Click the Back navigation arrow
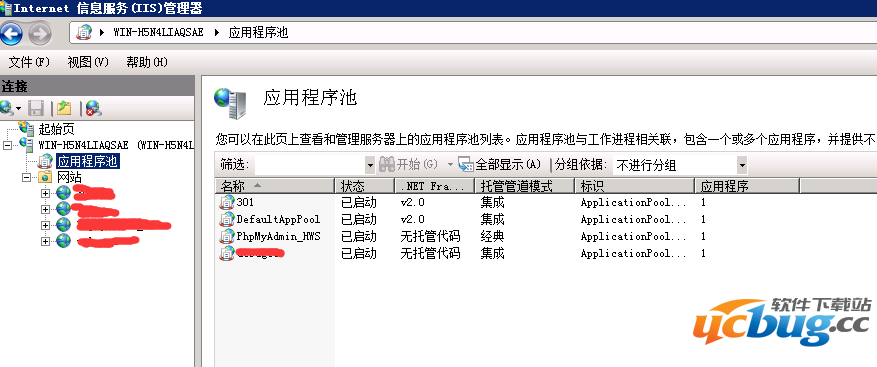877x367 pixels. click(x=11, y=34)
